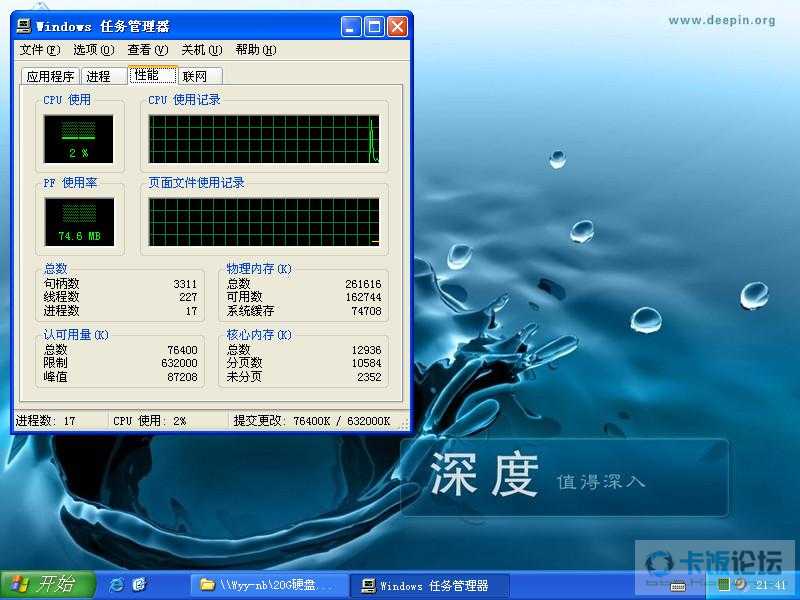Maximize the Task Manager window
Image resolution: width=800 pixels, height=600 pixels.
374,27
